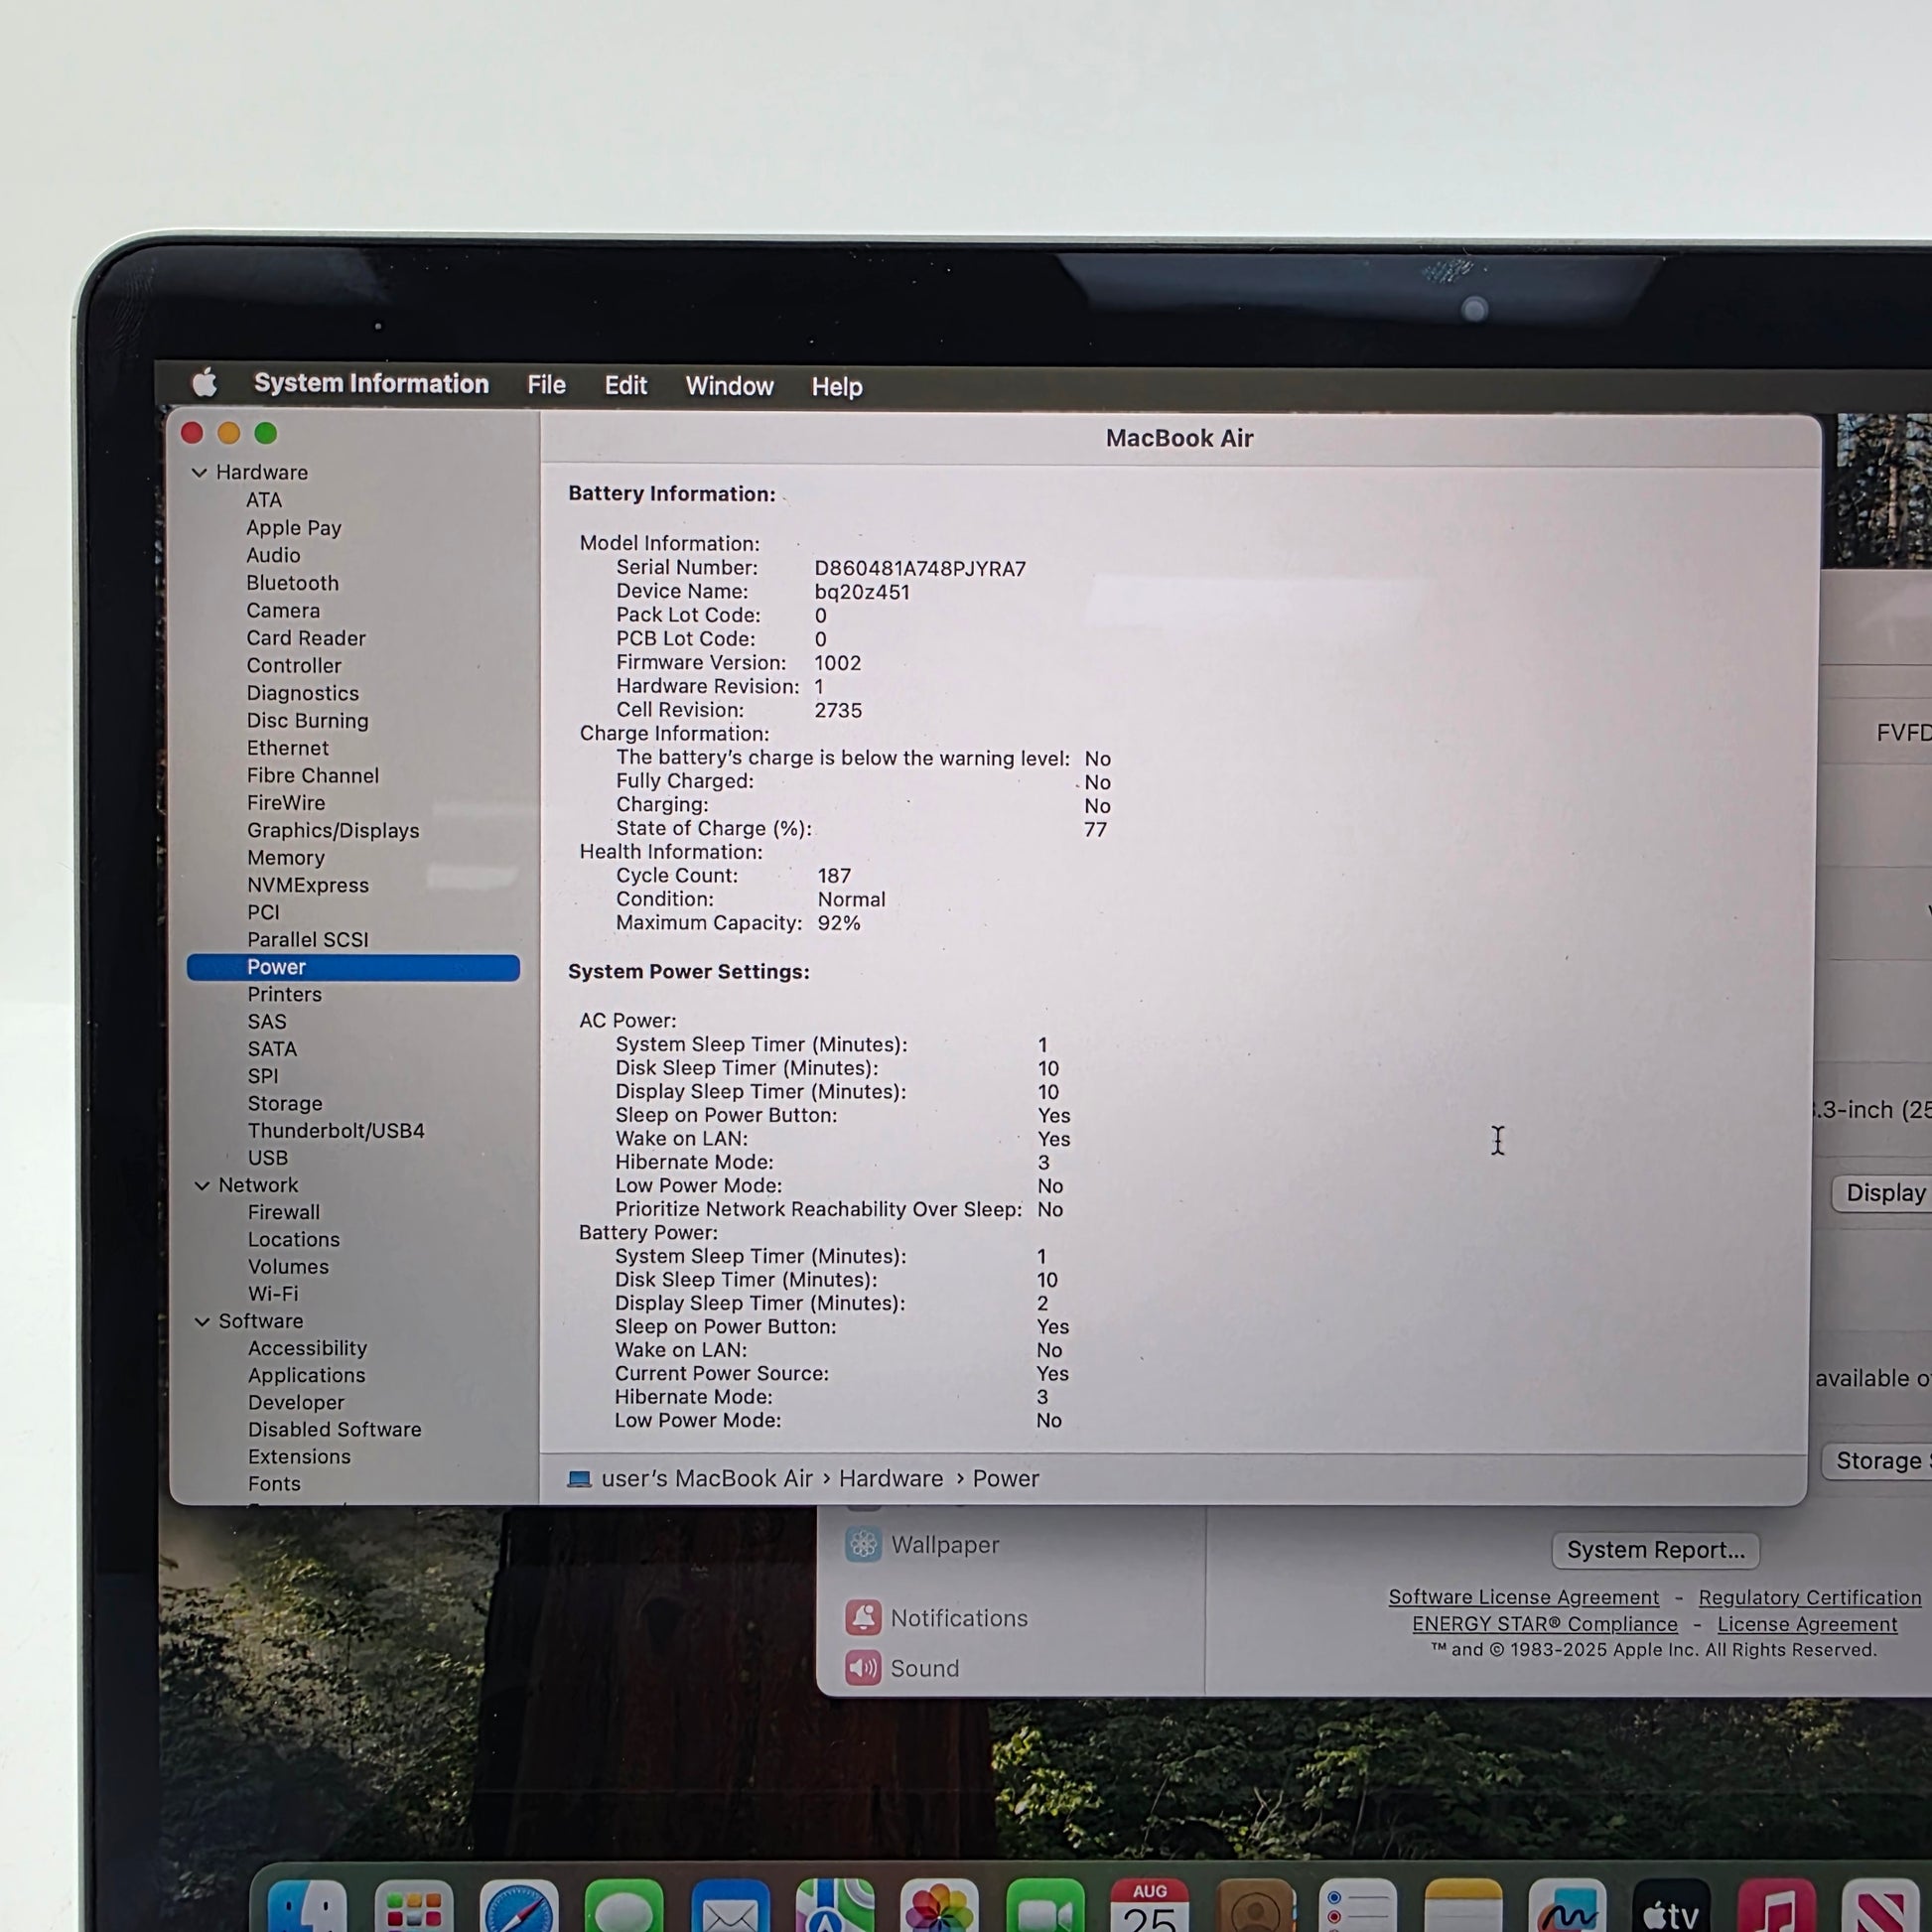The width and height of the screenshot is (1932, 1932).
Task: Open FaceTime from the Dock
Action: pyautogui.click(x=1045, y=1906)
